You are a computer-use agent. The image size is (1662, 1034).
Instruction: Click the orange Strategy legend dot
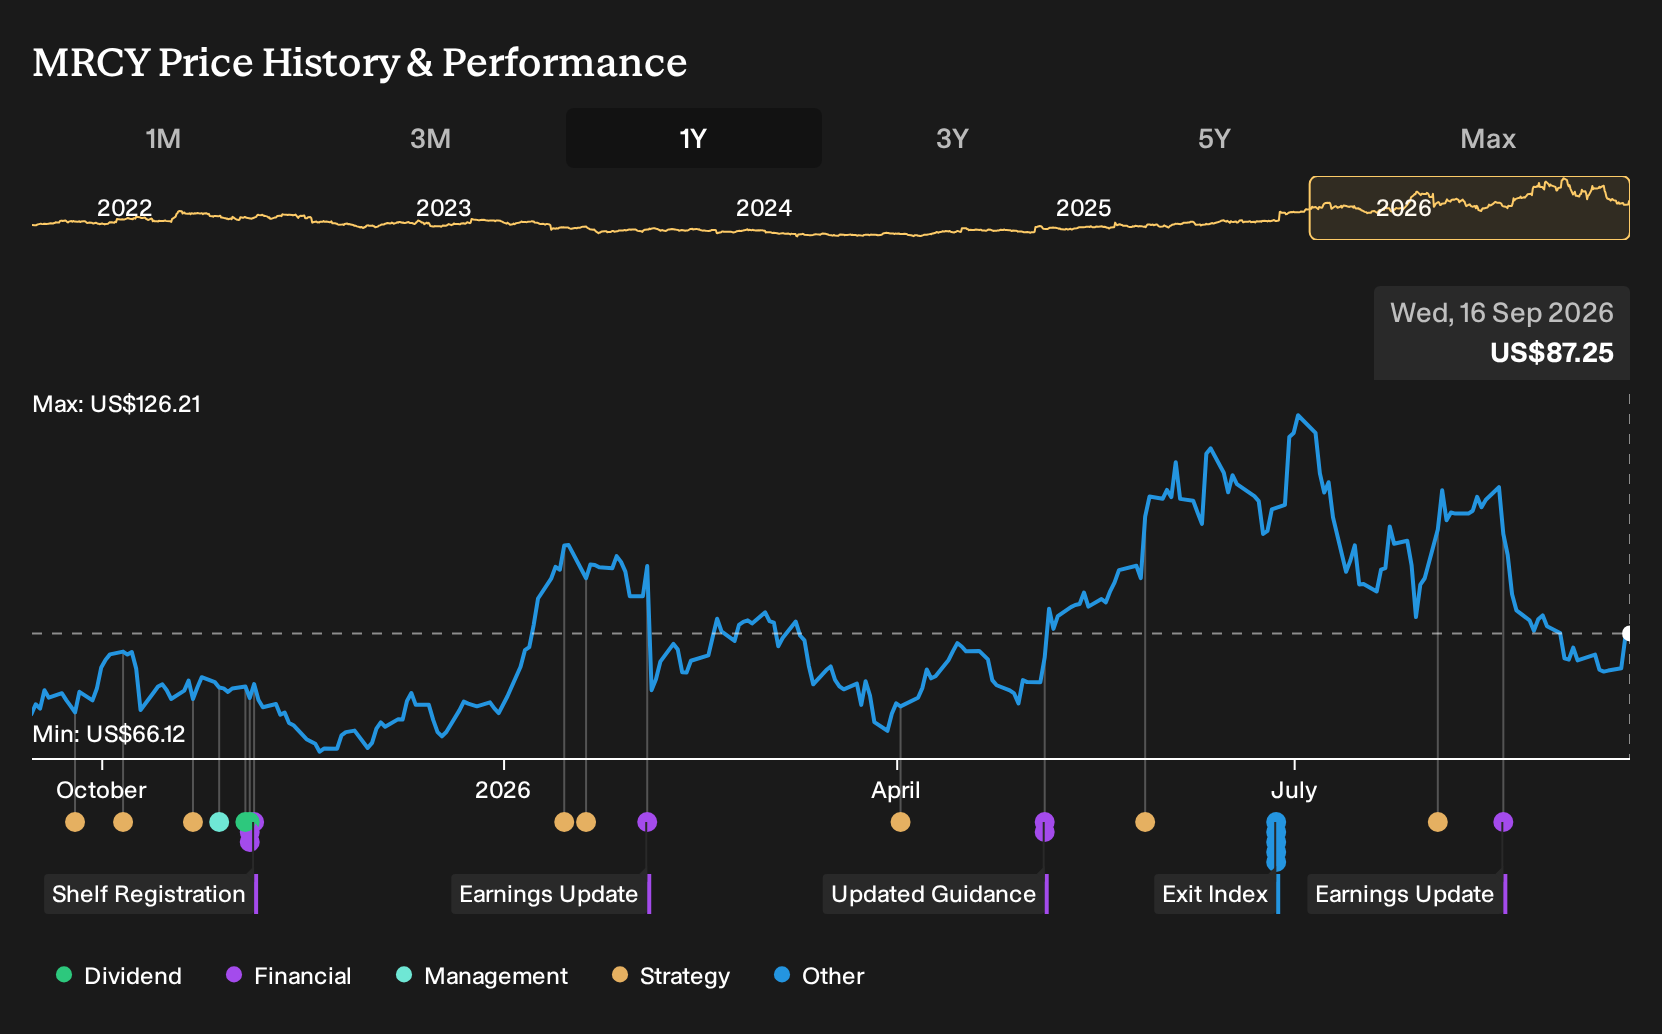tap(620, 975)
